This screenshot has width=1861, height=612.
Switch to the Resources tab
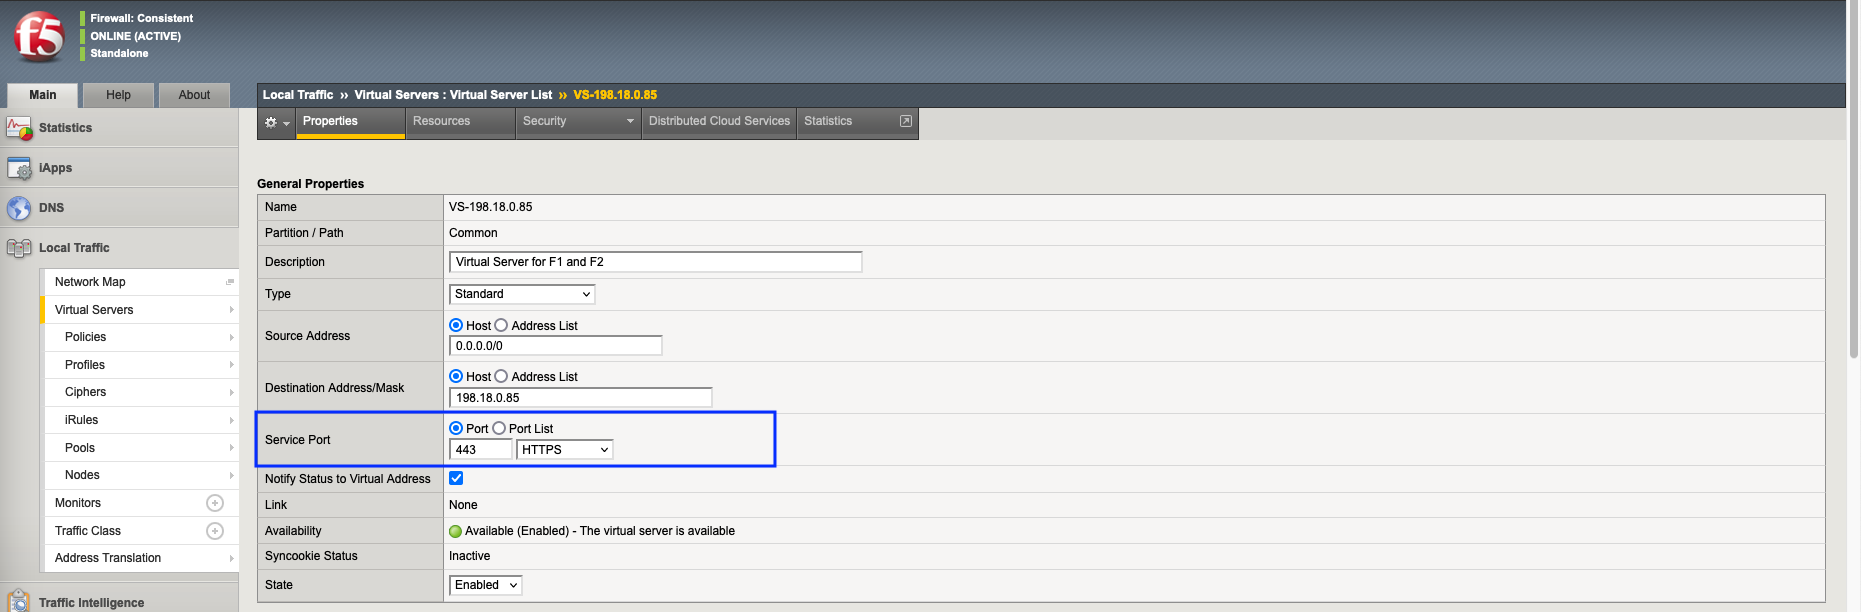coord(441,121)
